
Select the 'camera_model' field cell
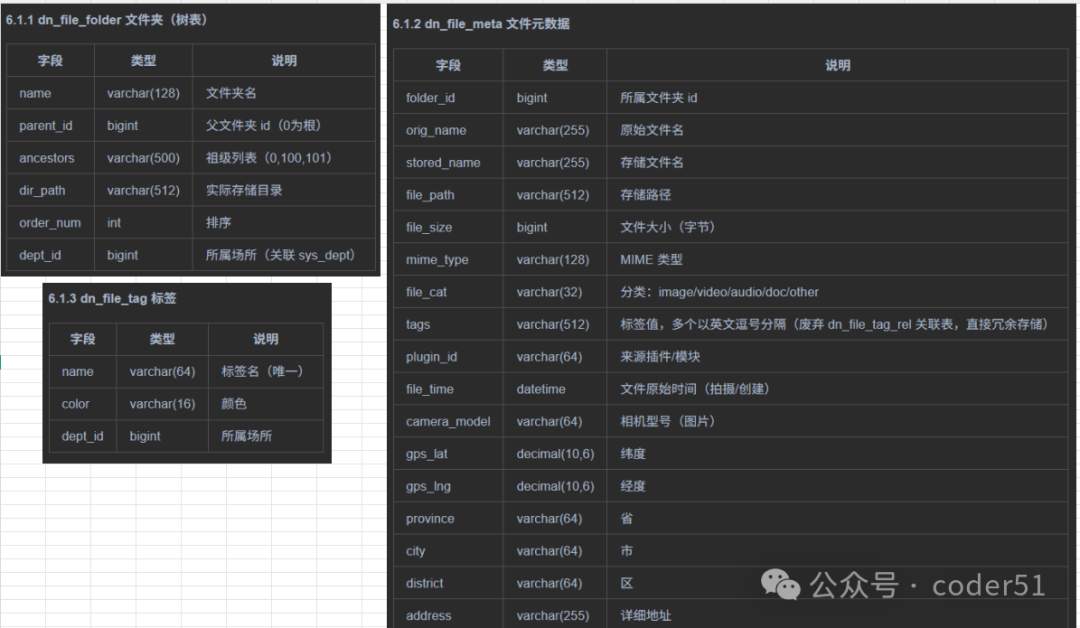(448, 421)
